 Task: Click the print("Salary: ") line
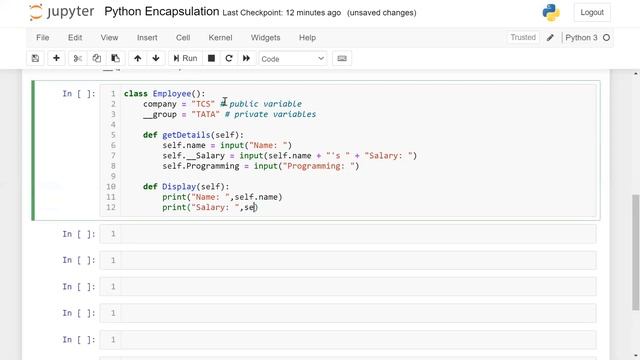210,207
